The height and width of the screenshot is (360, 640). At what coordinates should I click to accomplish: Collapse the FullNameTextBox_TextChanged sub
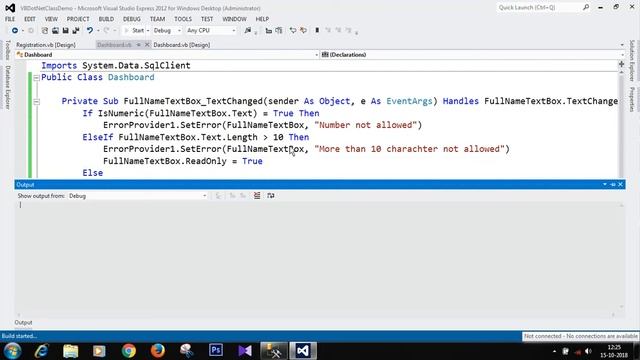point(36,102)
